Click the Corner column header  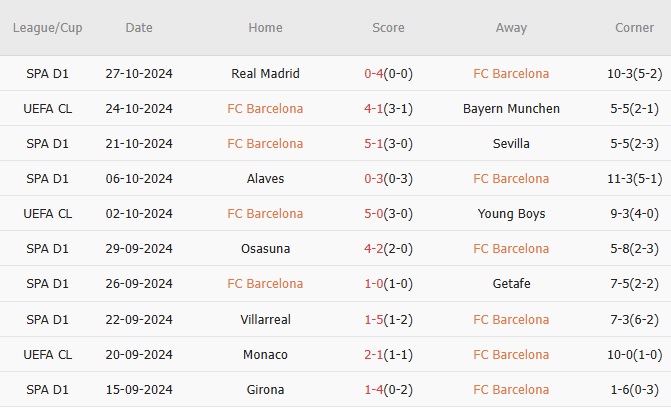(635, 28)
